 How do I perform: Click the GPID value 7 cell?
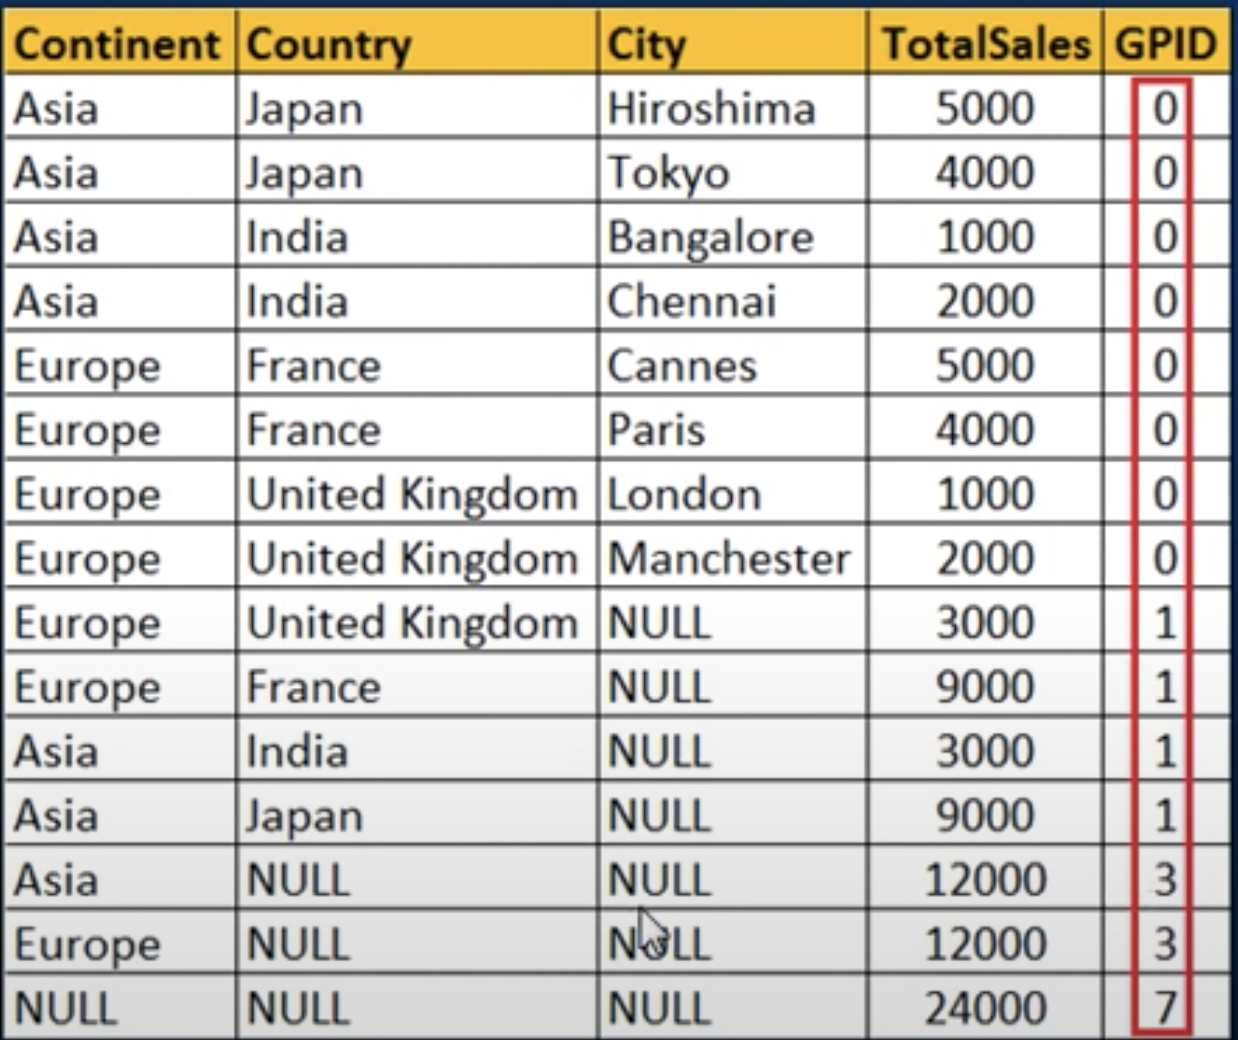1166,1007
